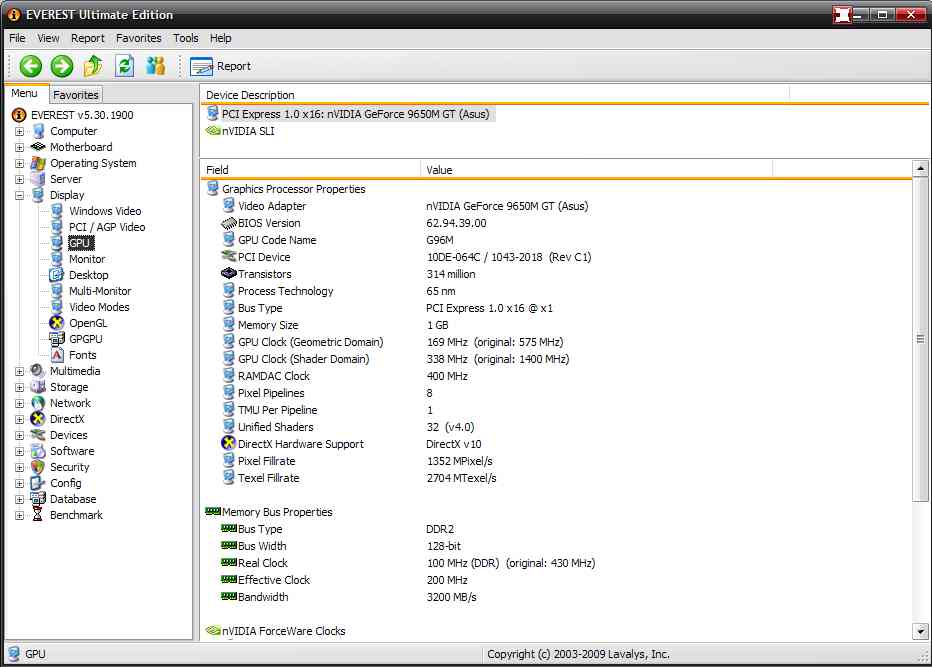932x667 pixels.
Task: Refresh the page with the Refresh icon
Action: tap(125, 66)
